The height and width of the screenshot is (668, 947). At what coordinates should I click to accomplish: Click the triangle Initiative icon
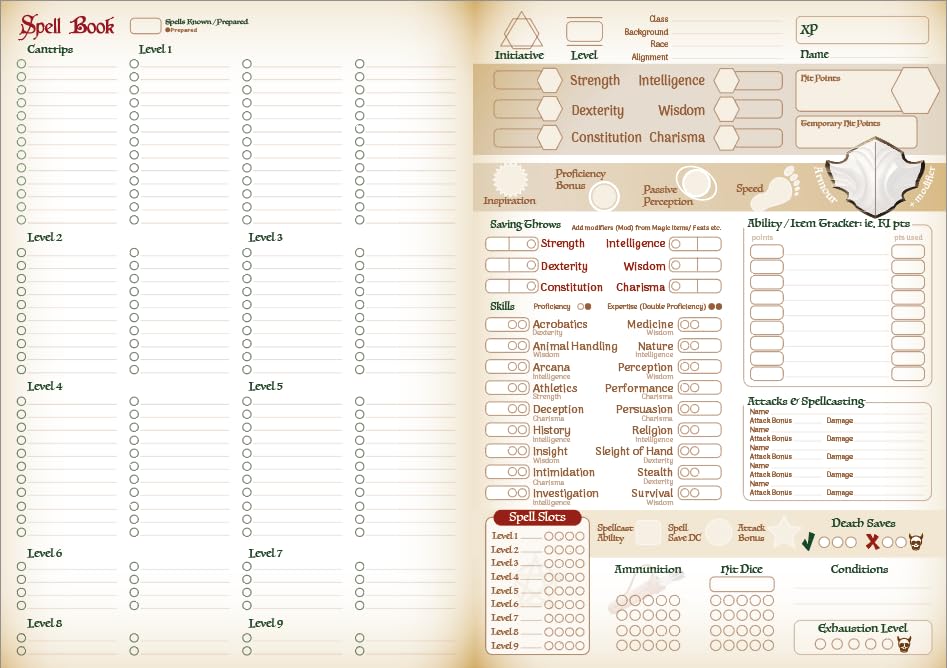coord(520,30)
